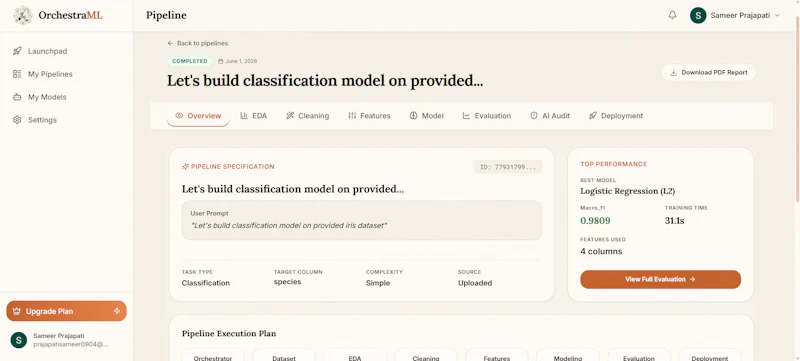Click the My Pipelines icon
The width and height of the screenshot is (800, 361).
pos(17,74)
